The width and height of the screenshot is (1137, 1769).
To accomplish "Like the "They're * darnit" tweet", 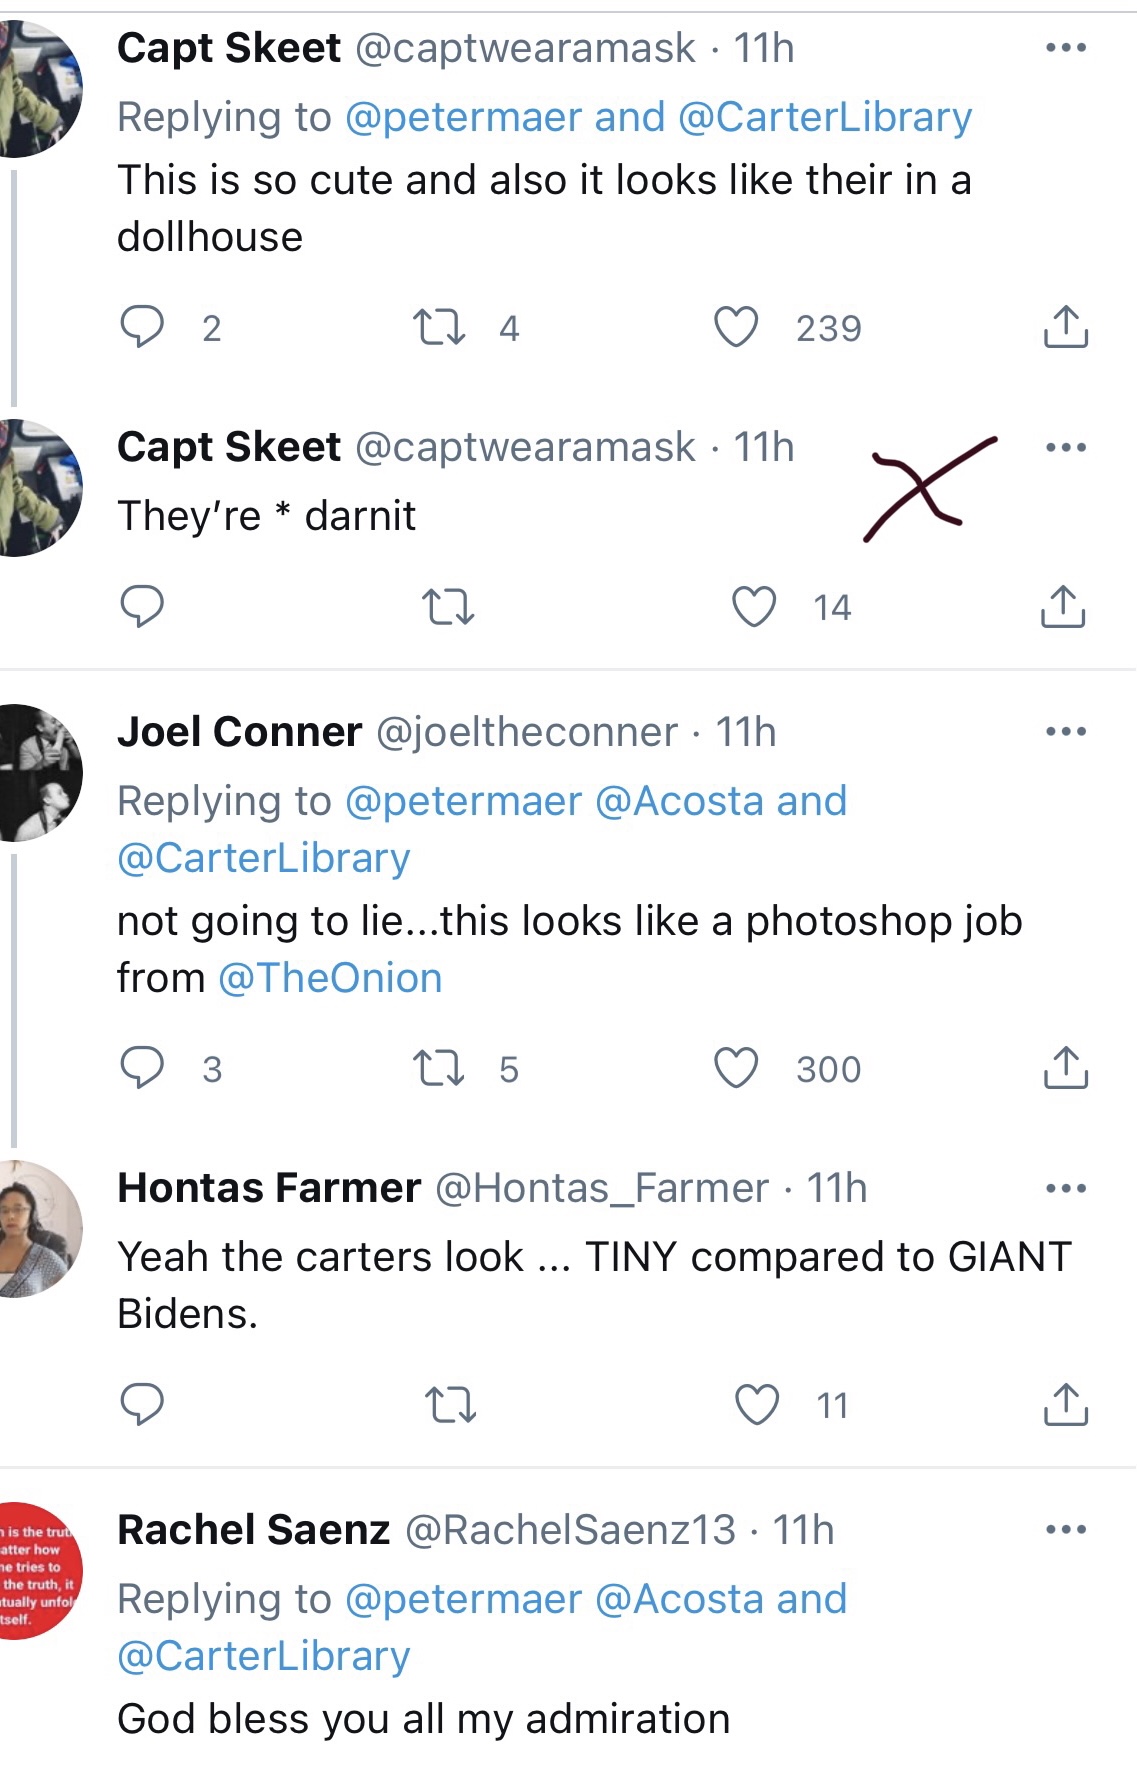I will tap(754, 607).
